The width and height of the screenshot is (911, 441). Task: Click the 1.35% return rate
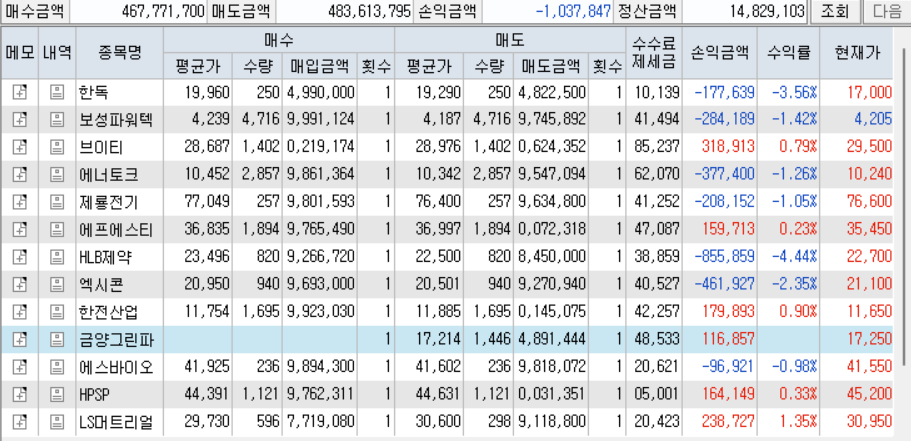(x=798, y=422)
